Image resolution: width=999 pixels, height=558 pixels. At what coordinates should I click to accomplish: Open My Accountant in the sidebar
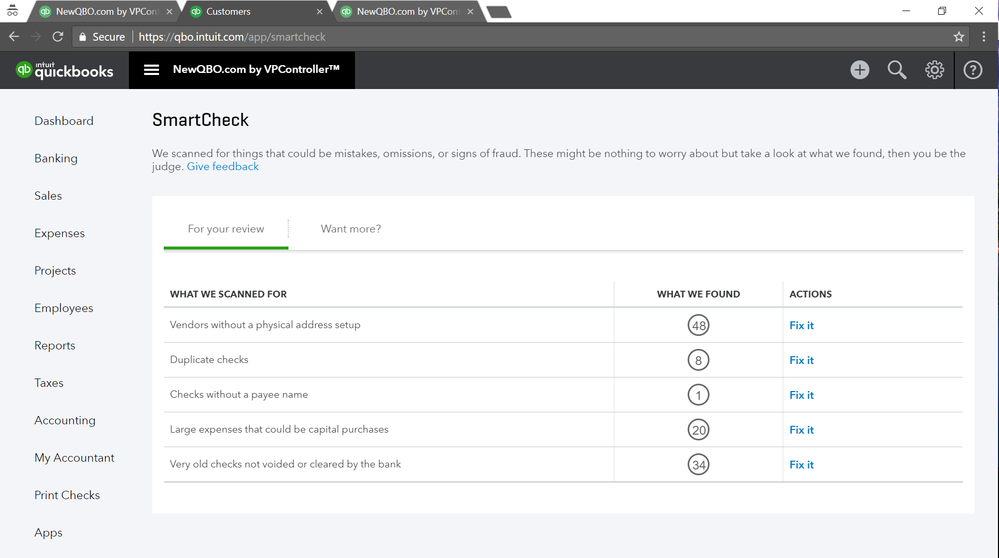(x=75, y=458)
